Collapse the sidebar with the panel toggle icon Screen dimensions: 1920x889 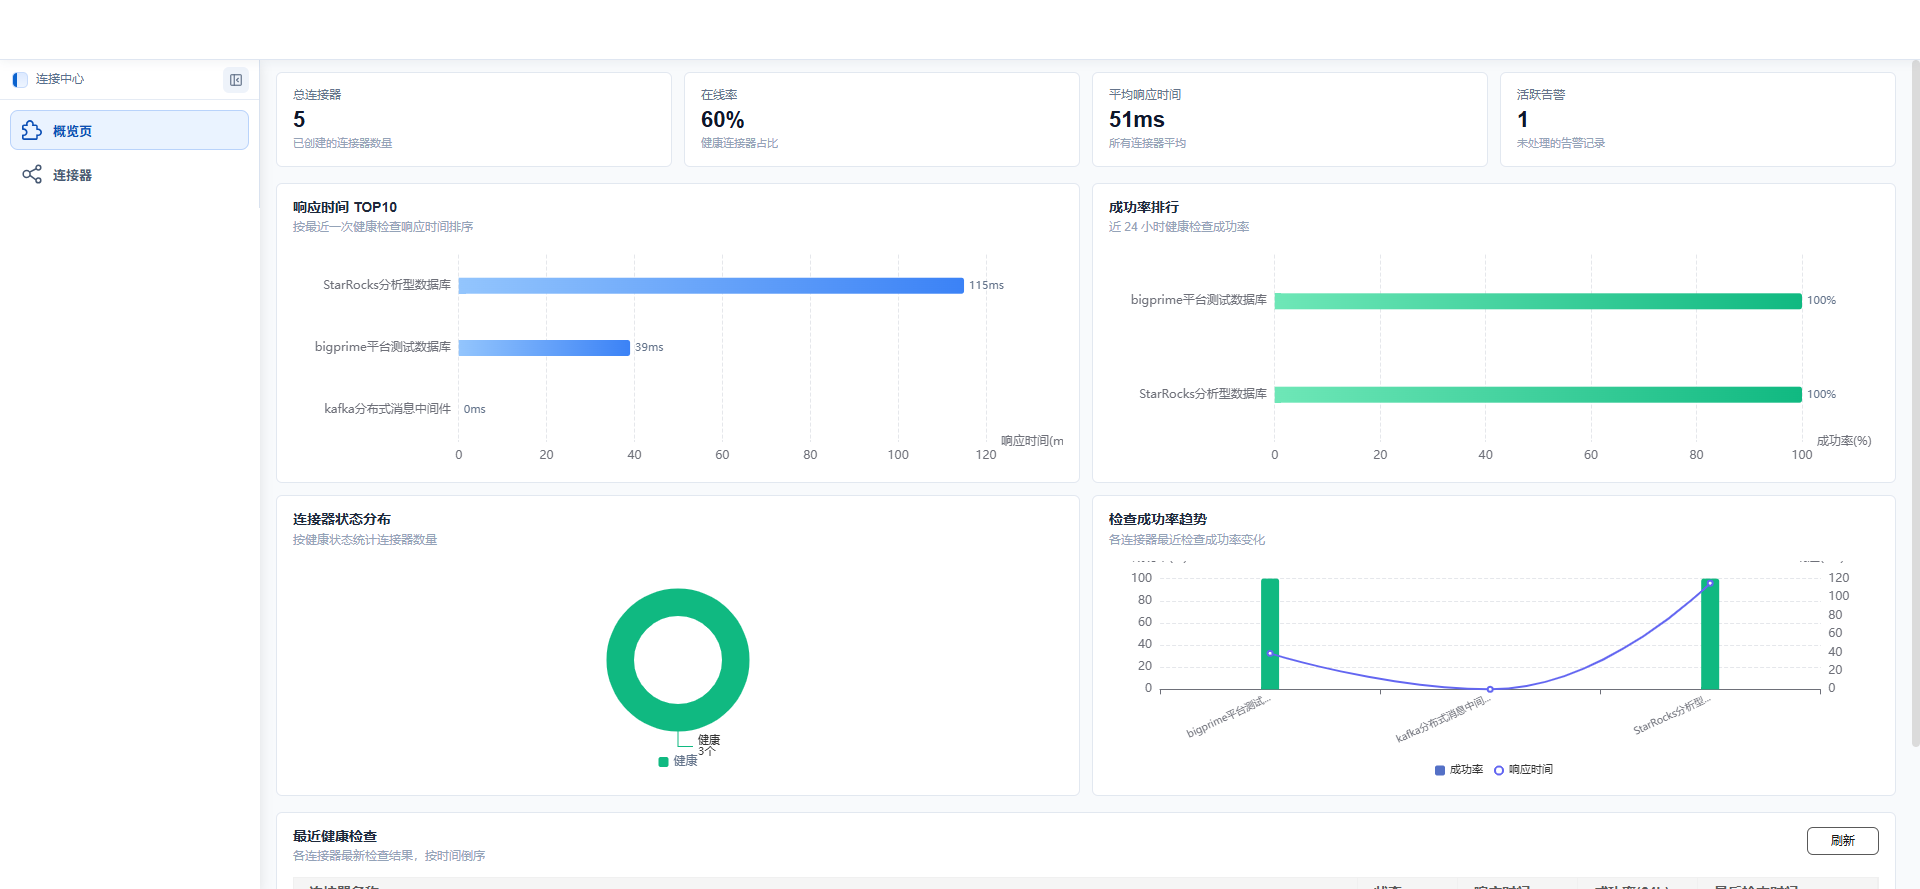point(236,80)
